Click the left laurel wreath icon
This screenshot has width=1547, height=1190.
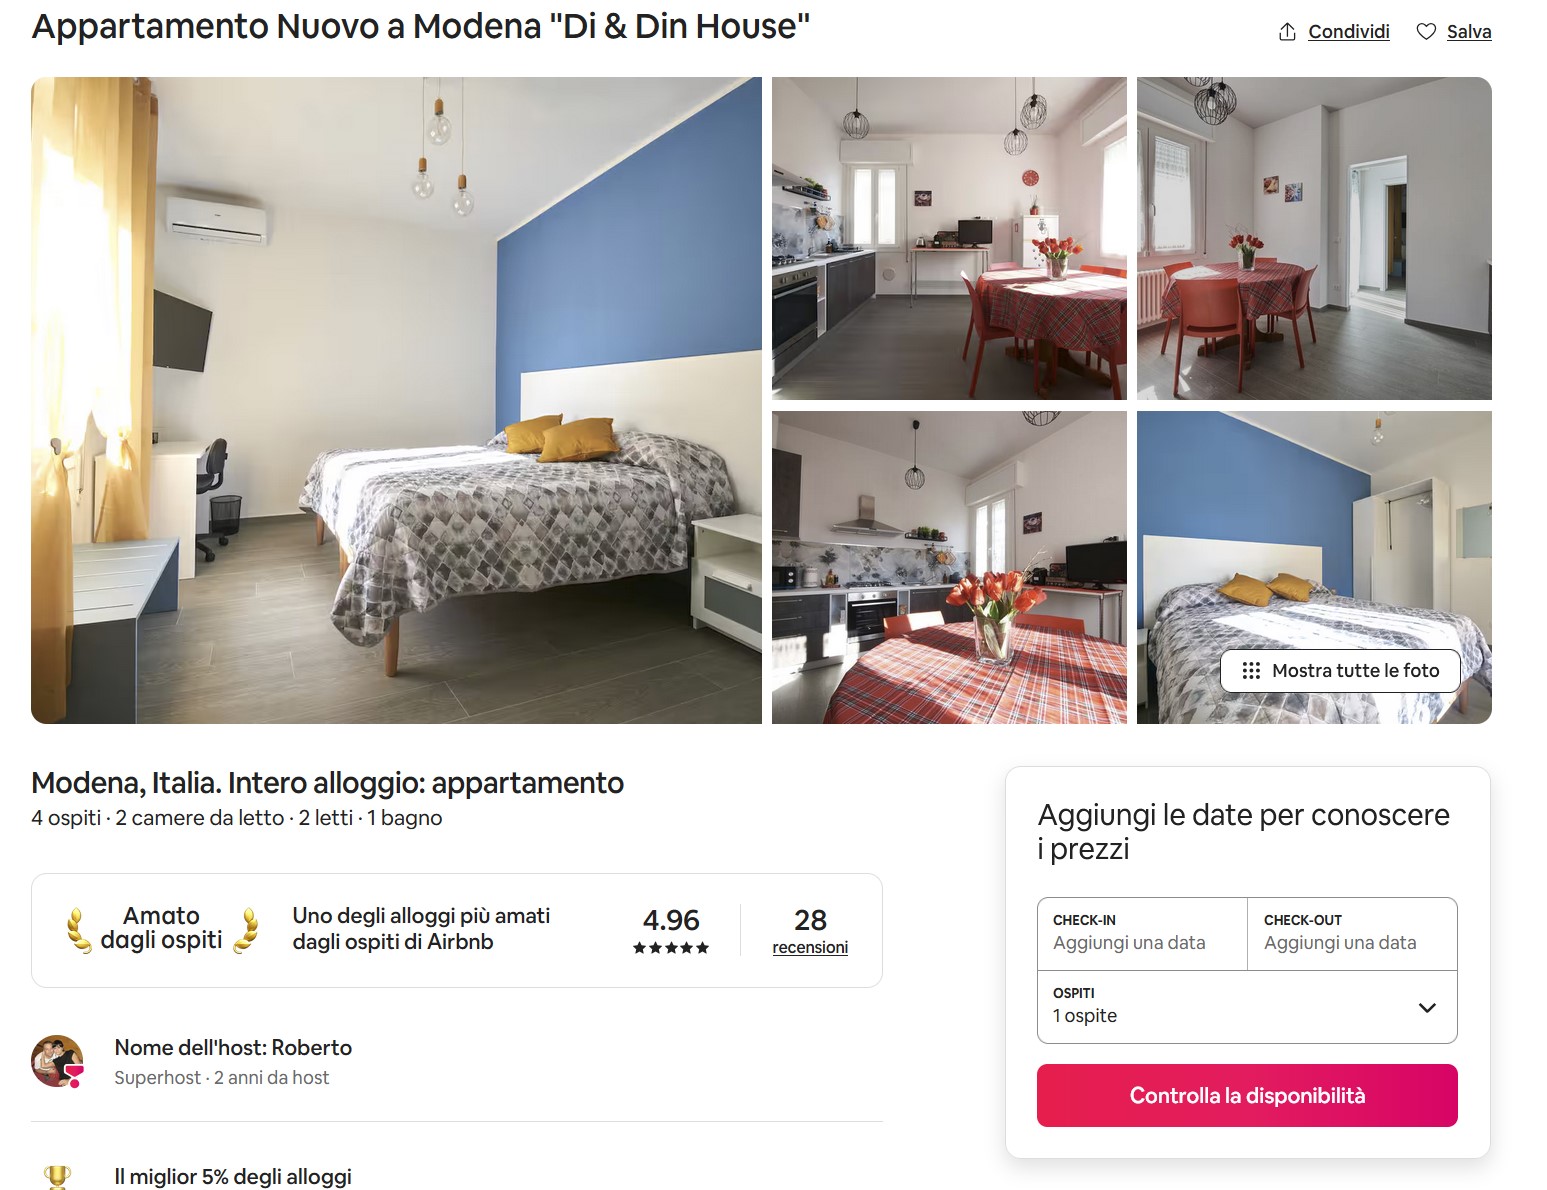tap(78, 930)
